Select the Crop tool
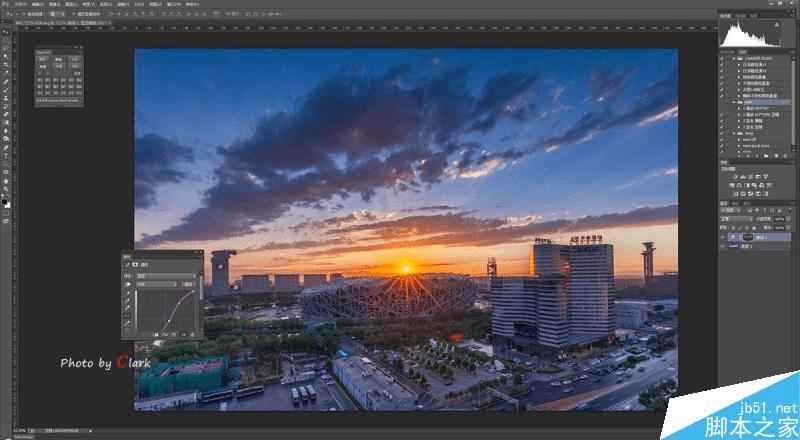This screenshot has height=440, width=800. [x=6, y=64]
